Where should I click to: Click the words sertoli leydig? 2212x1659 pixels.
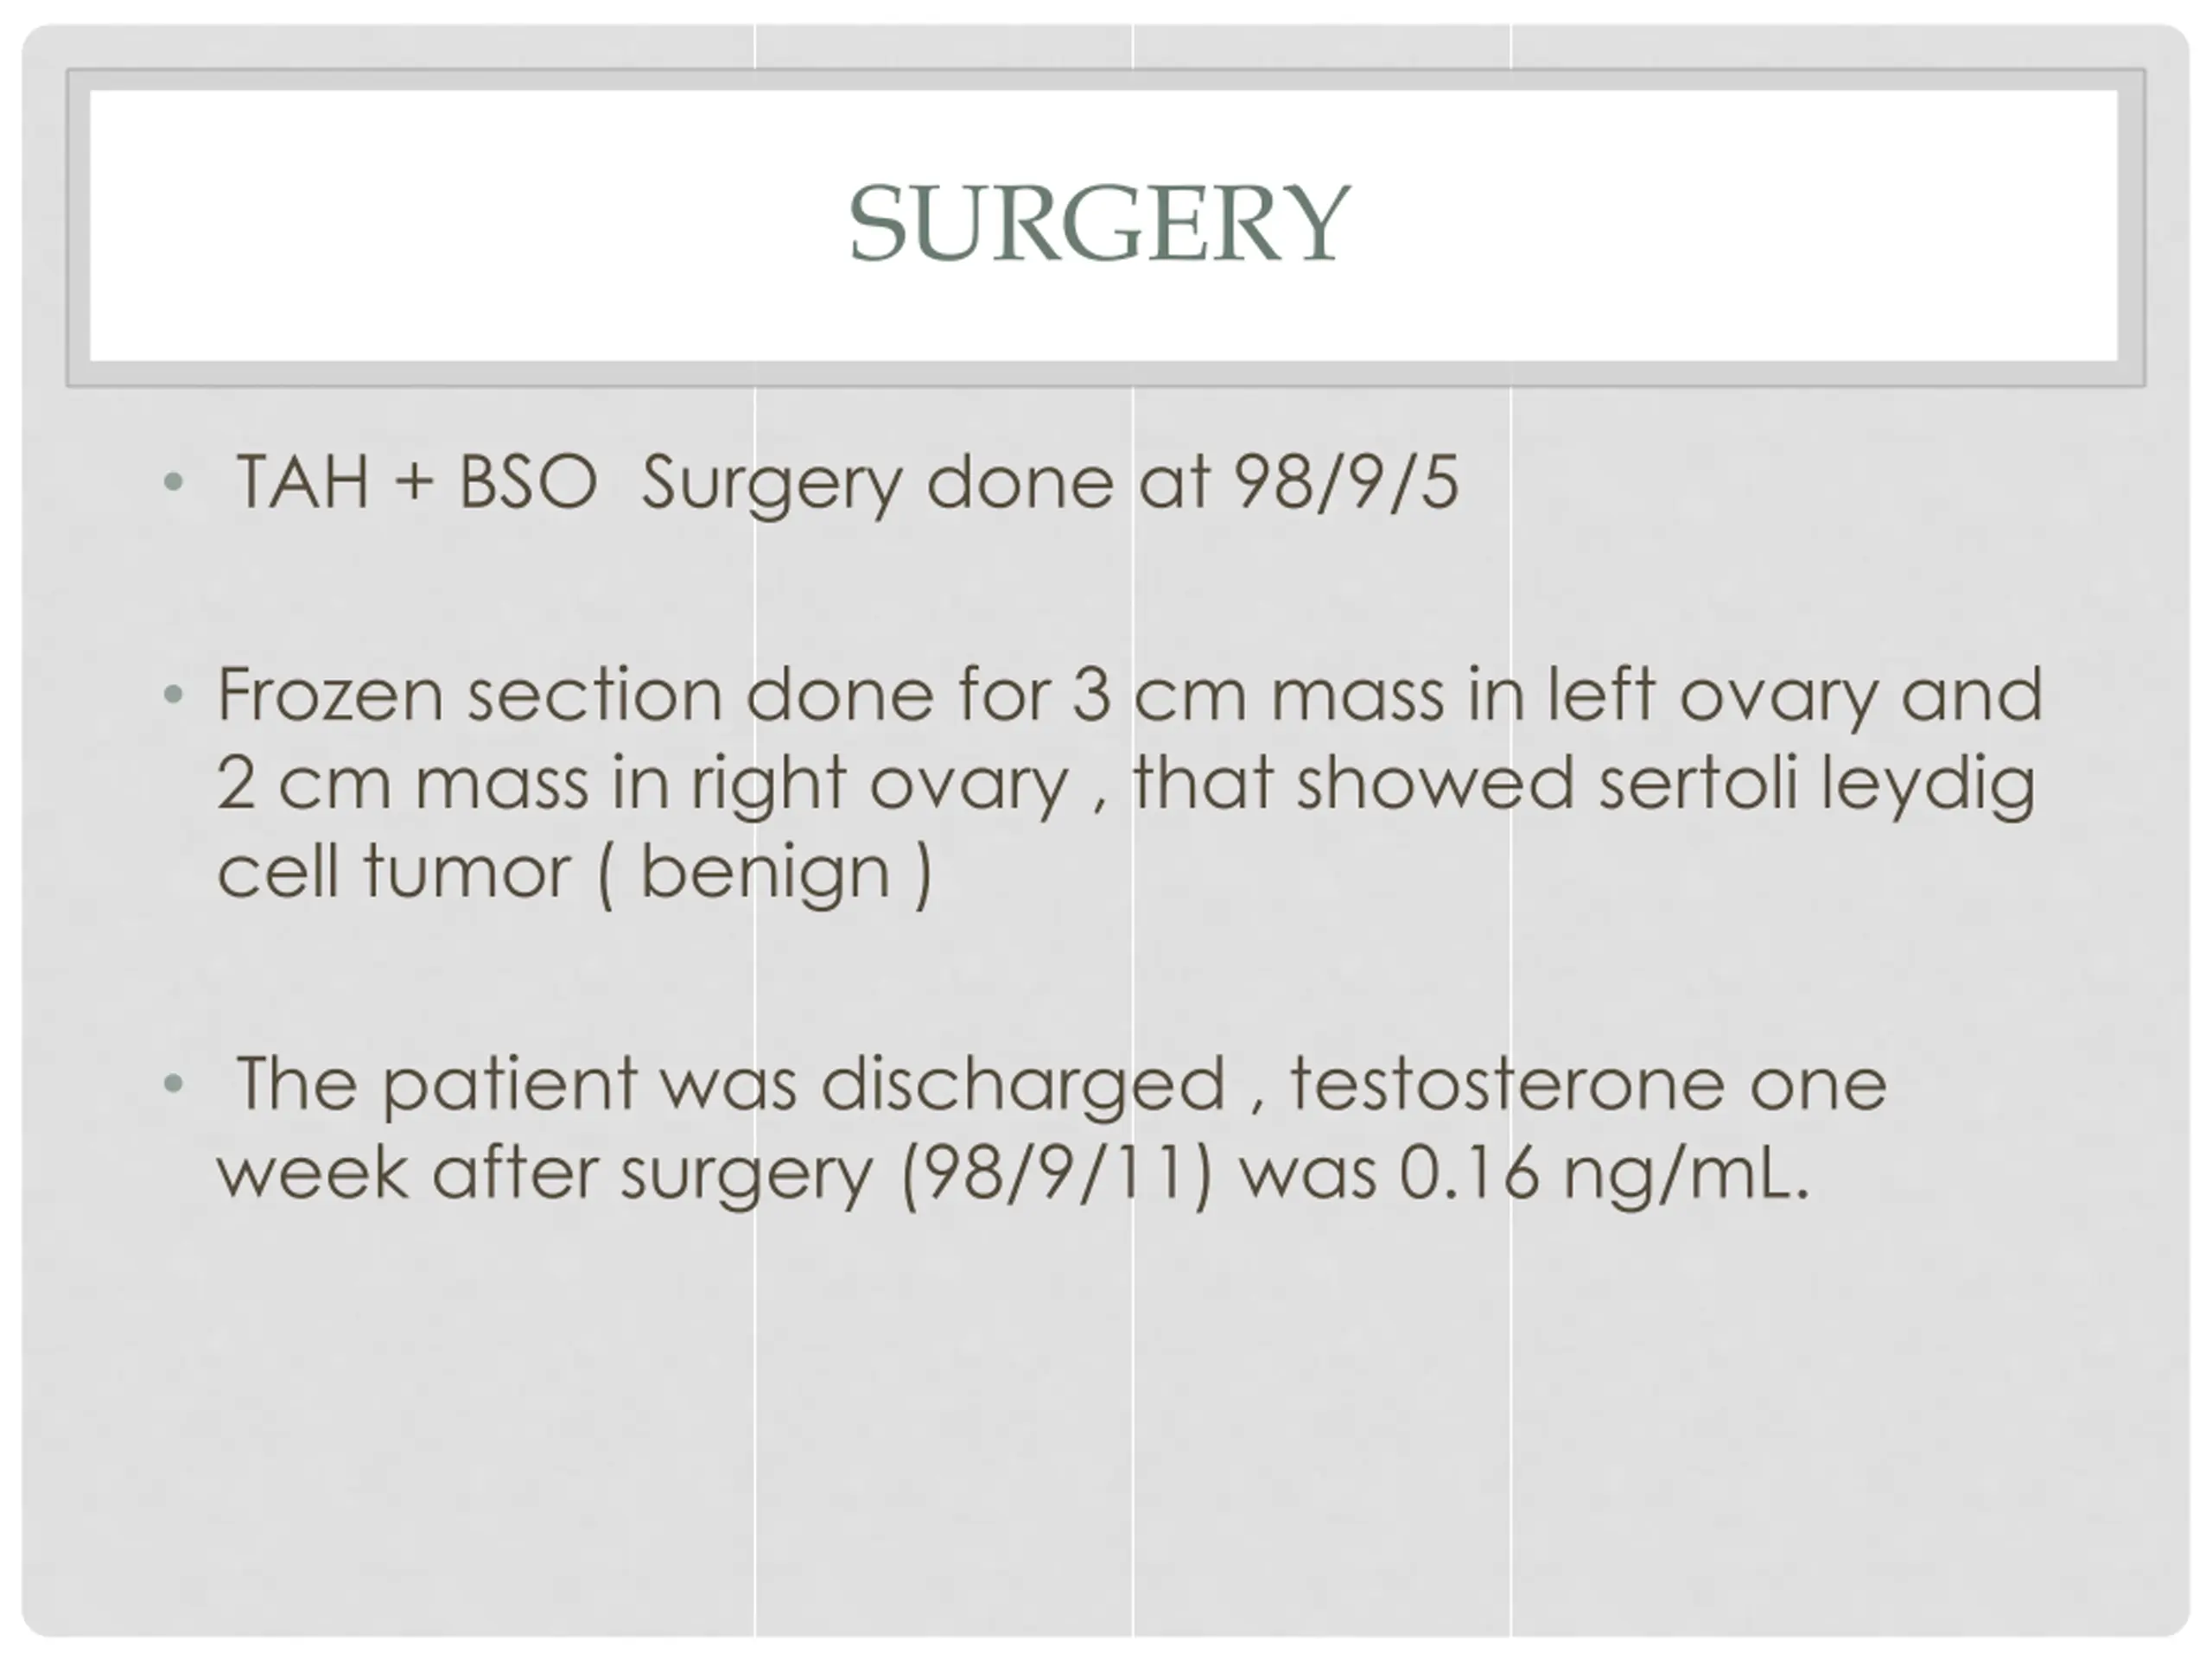(x=1816, y=783)
